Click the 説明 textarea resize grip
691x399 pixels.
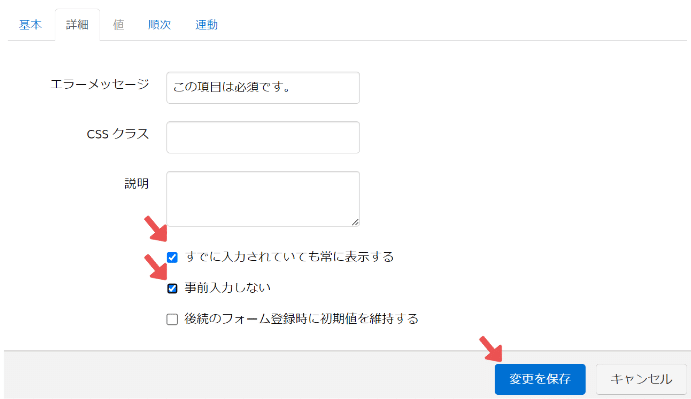pos(355,222)
